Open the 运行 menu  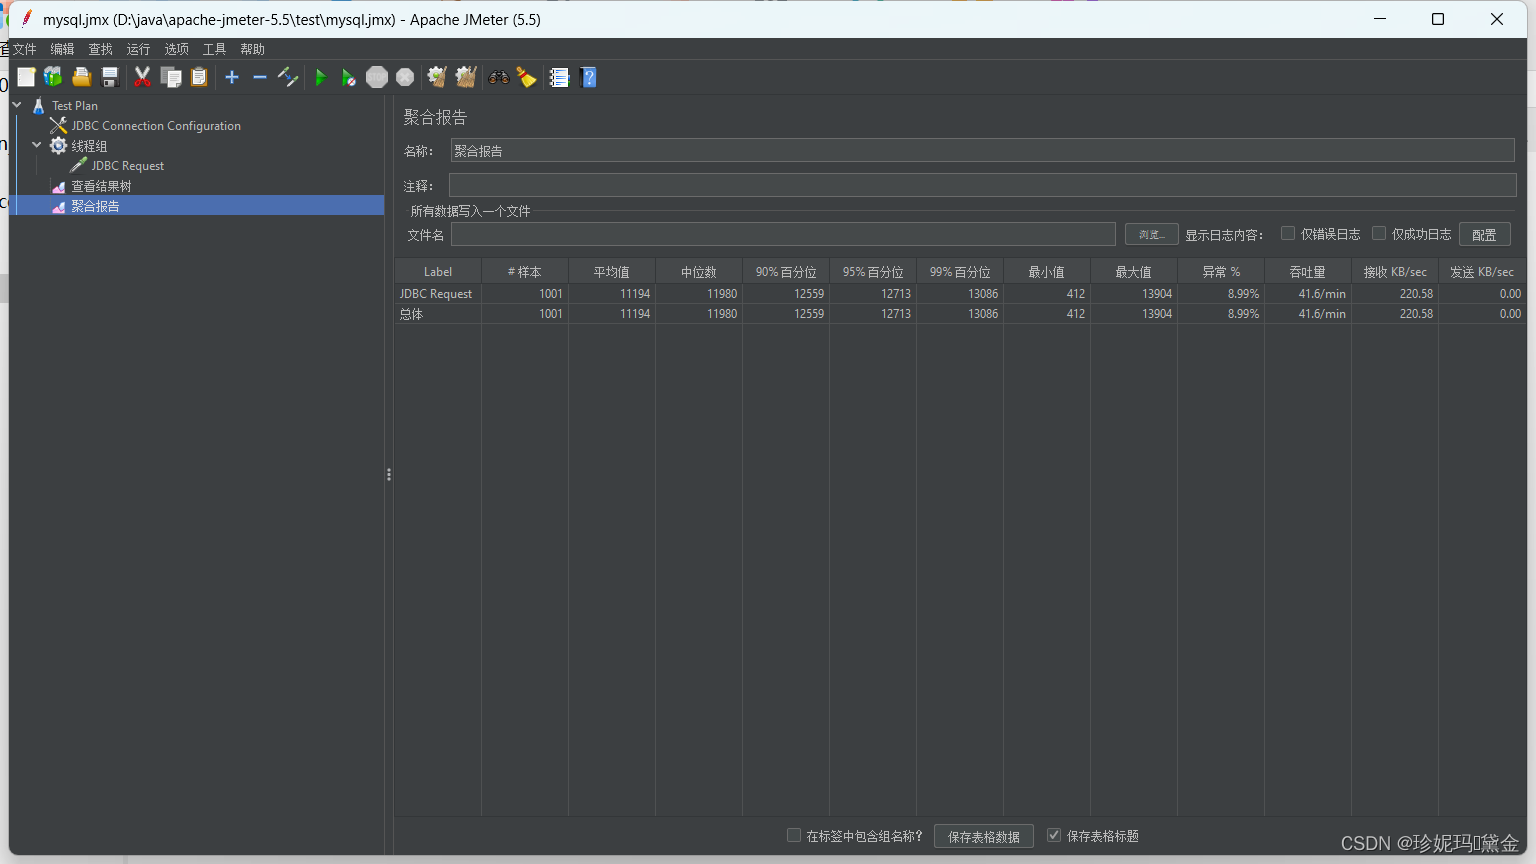point(138,49)
